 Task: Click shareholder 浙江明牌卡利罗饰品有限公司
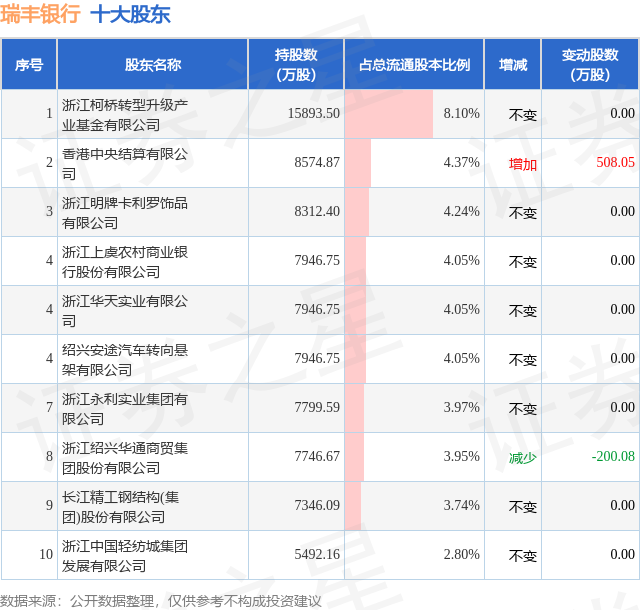tap(125, 213)
